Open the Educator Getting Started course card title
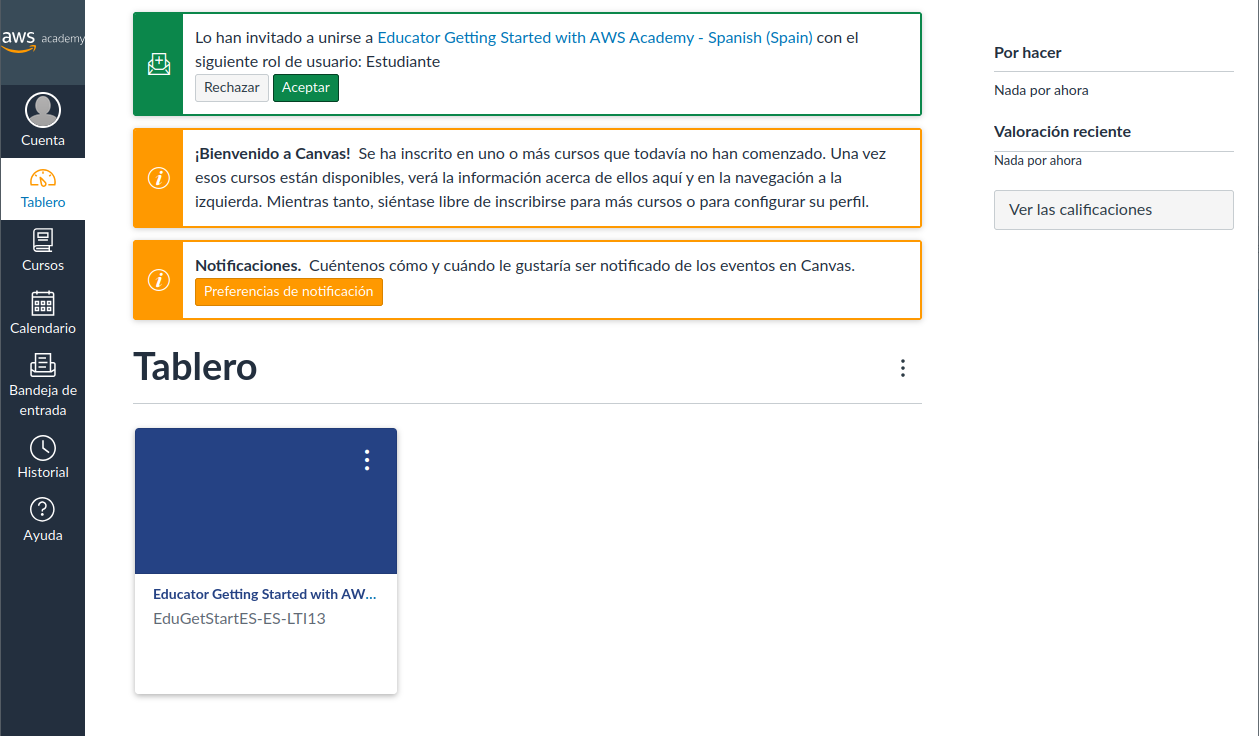1259x736 pixels. pos(264,594)
